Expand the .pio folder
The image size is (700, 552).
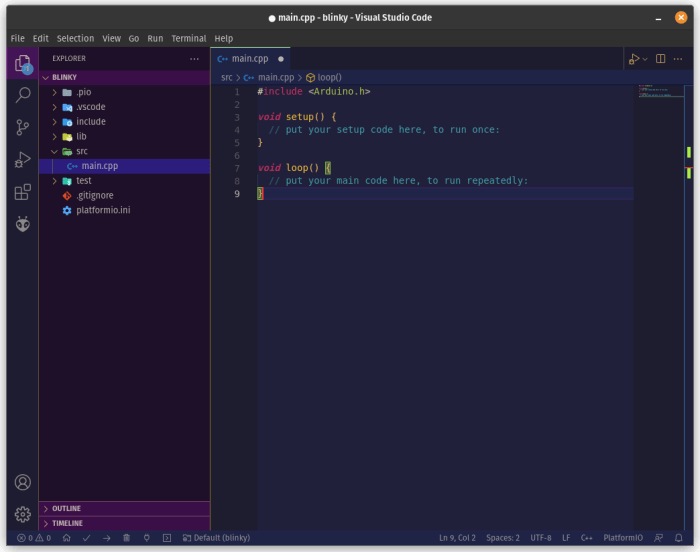[x=54, y=92]
